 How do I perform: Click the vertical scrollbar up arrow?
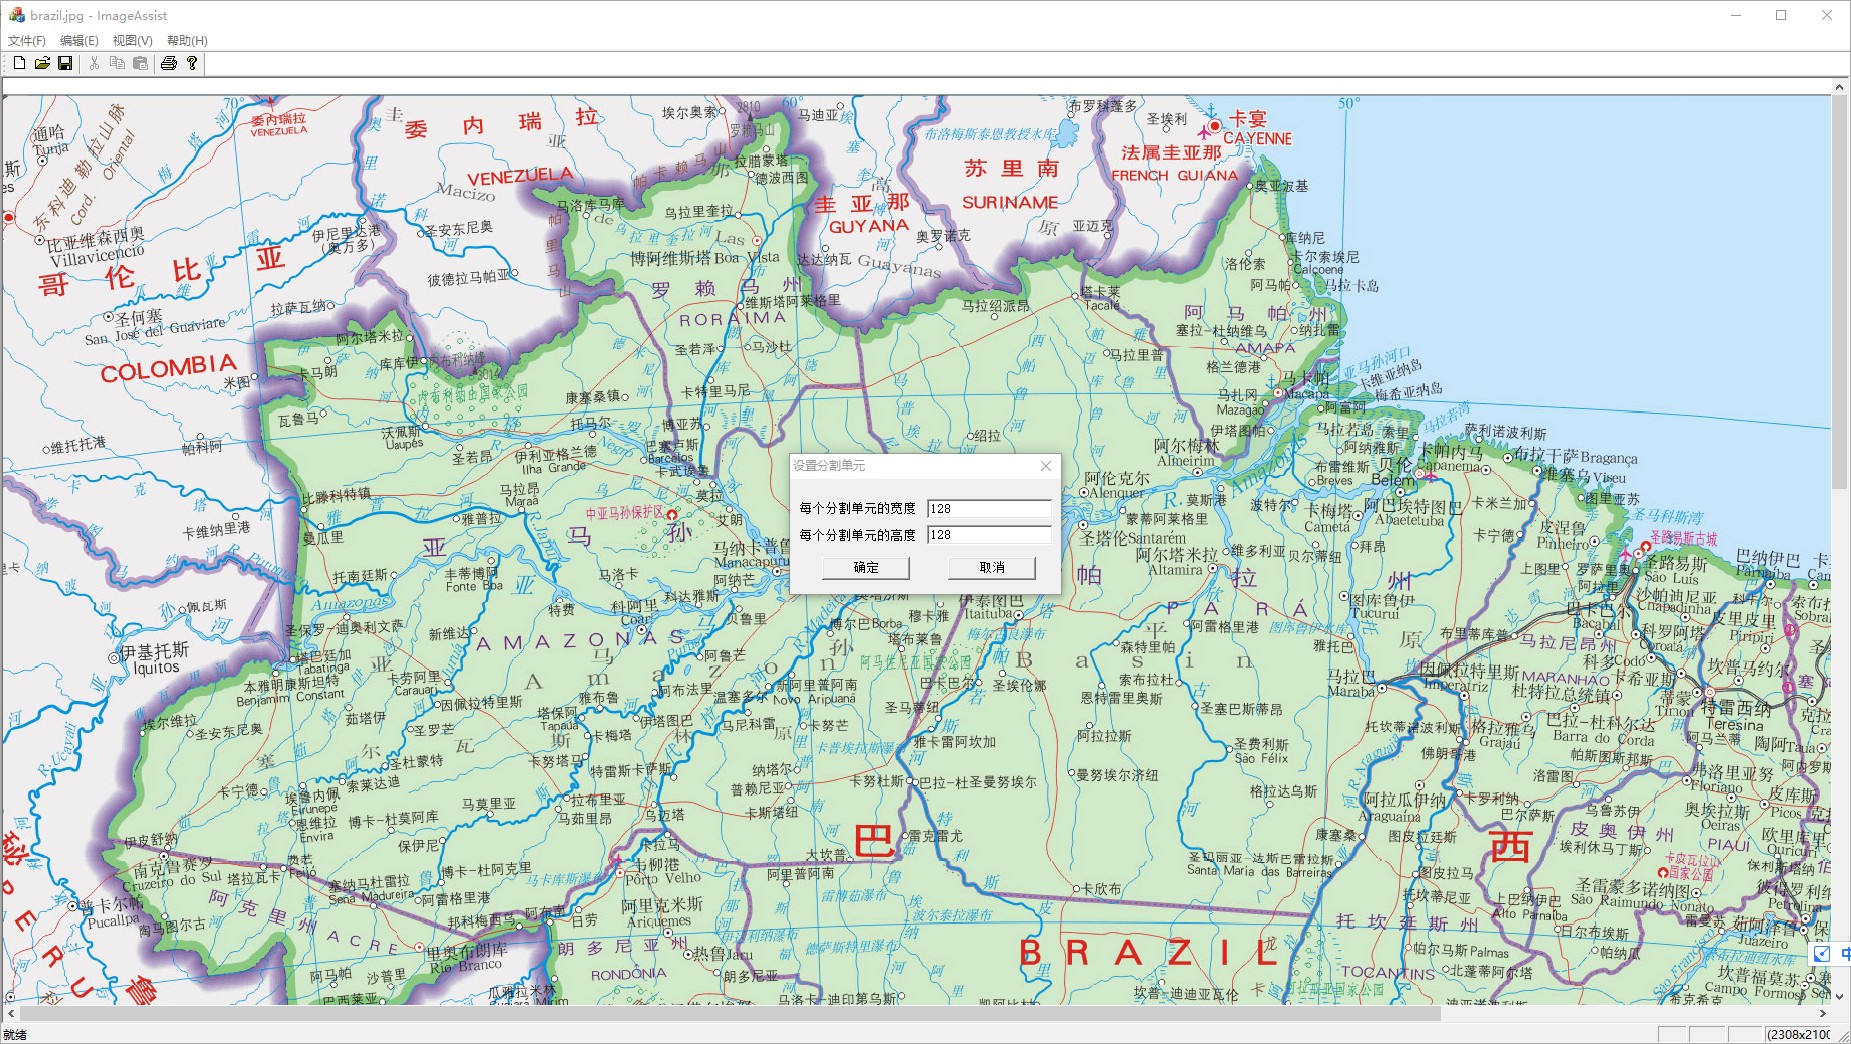pyautogui.click(x=1839, y=87)
